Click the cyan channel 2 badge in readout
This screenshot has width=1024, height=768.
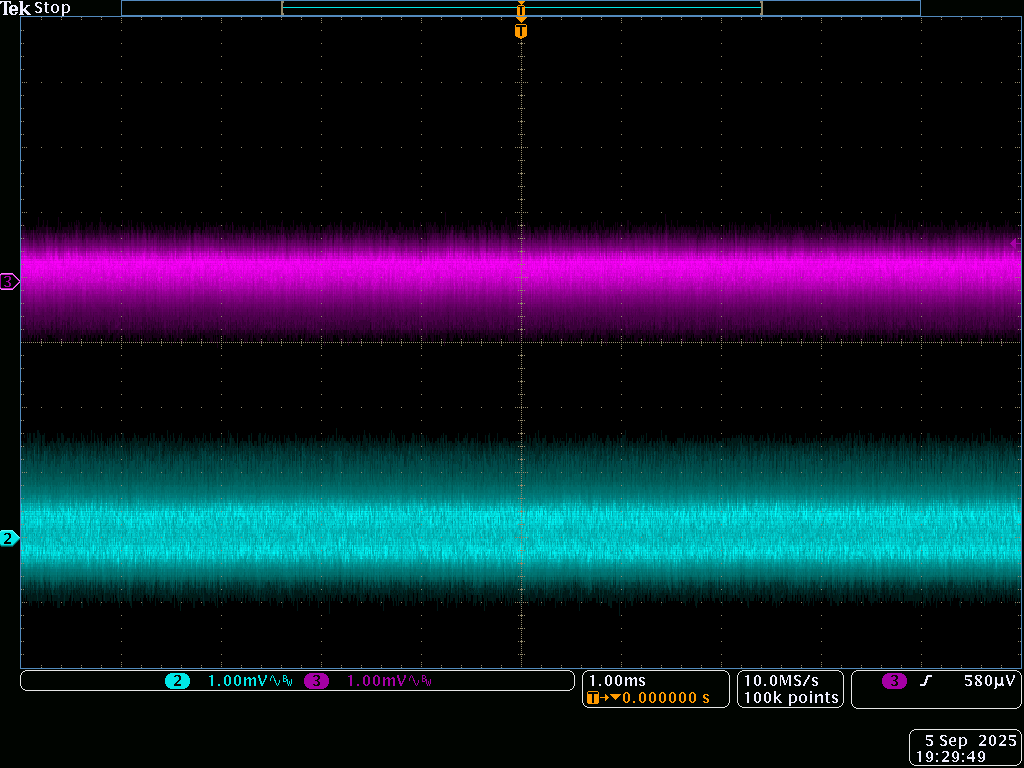tap(178, 681)
